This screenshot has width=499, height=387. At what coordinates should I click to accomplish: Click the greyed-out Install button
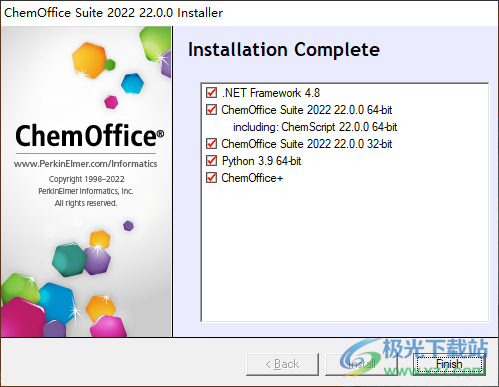click(x=361, y=364)
